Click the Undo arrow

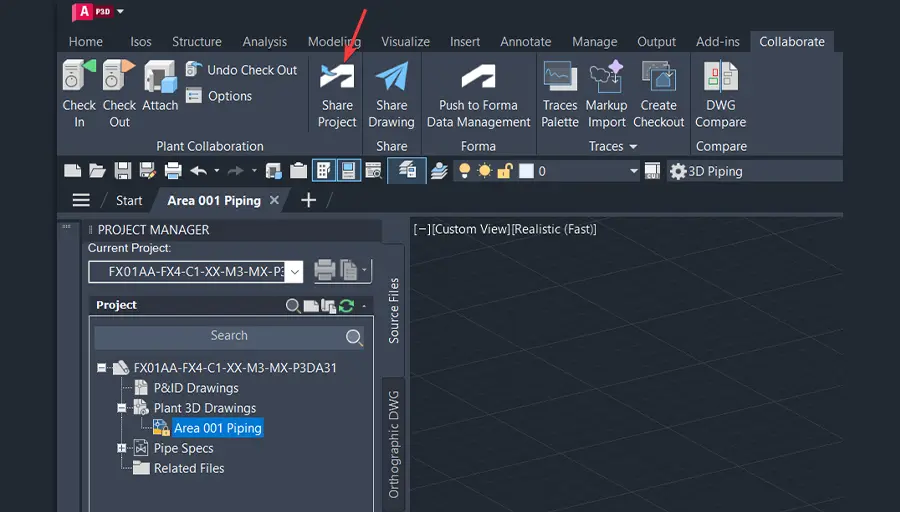click(199, 170)
